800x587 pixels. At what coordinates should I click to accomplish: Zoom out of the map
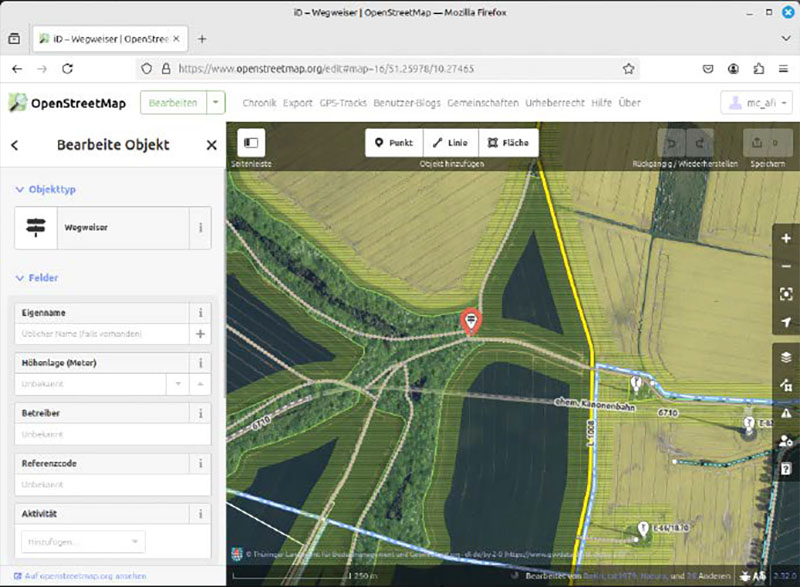pyautogui.click(x=786, y=266)
